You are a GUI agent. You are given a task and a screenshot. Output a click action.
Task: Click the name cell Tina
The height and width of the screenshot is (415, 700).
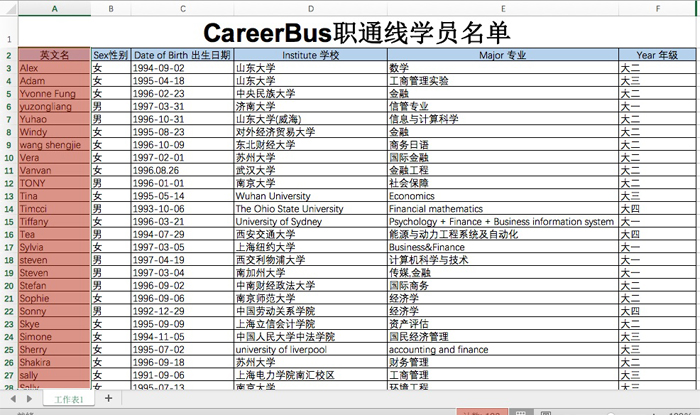pos(54,196)
